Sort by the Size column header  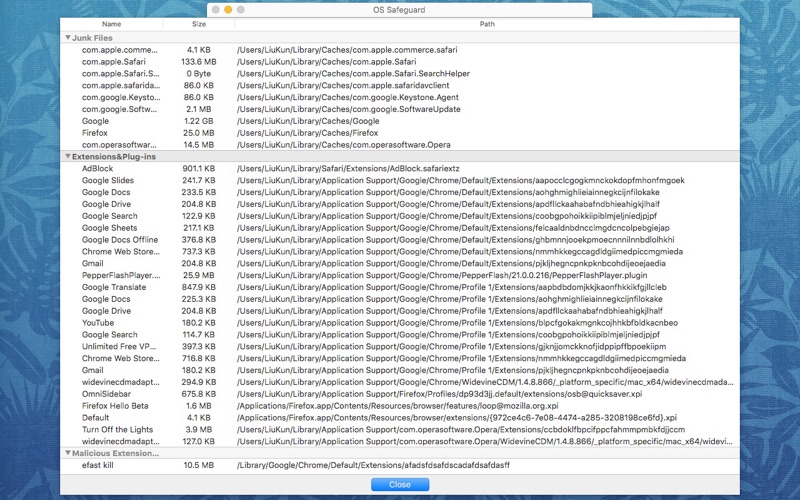[x=198, y=24]
